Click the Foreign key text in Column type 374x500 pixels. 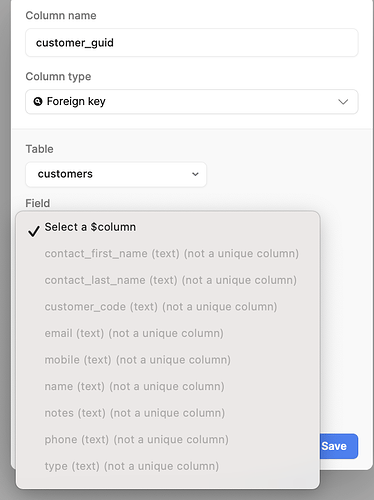[x=76, y=101]
